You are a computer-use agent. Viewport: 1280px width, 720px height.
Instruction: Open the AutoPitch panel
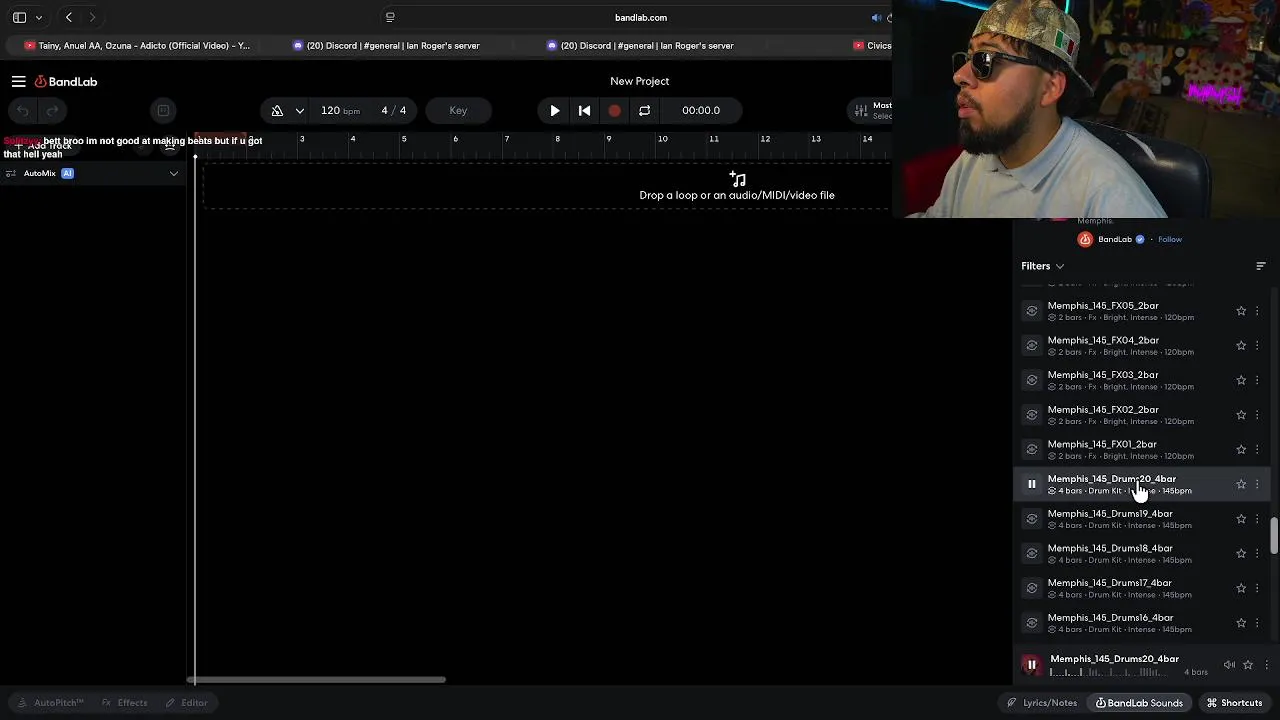pos(50,703)
